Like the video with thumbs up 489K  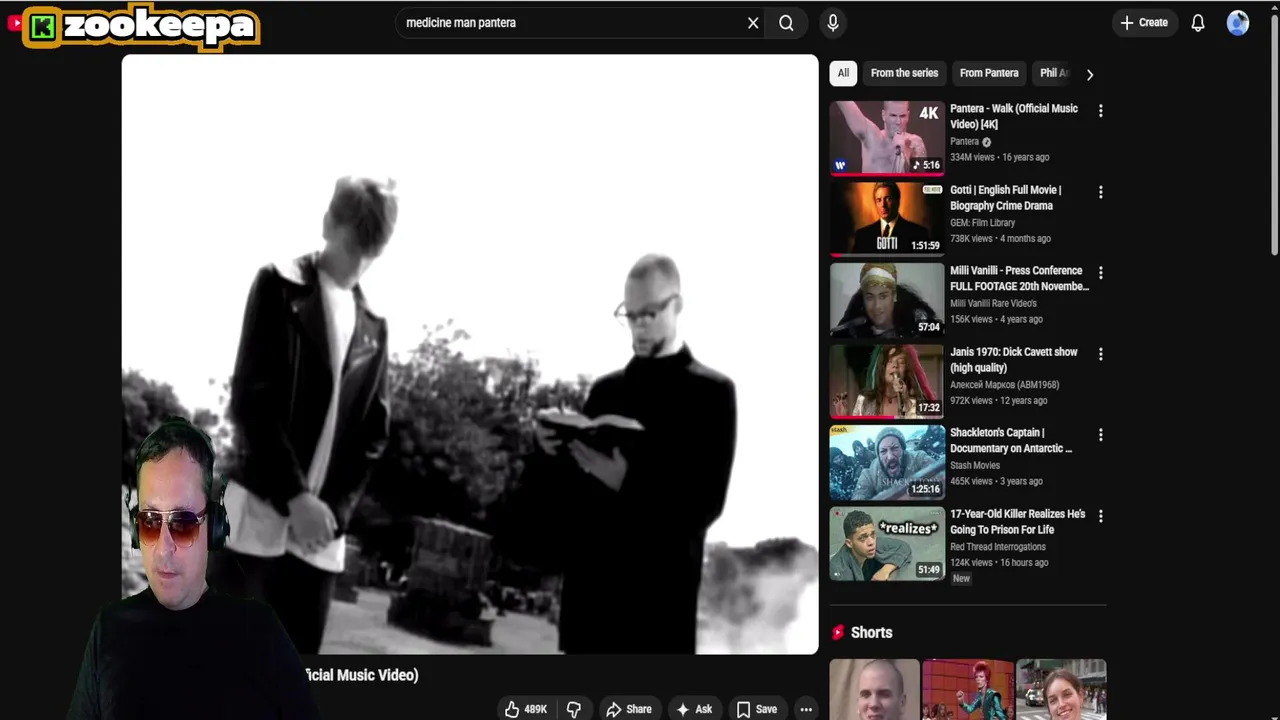[526, 709]
